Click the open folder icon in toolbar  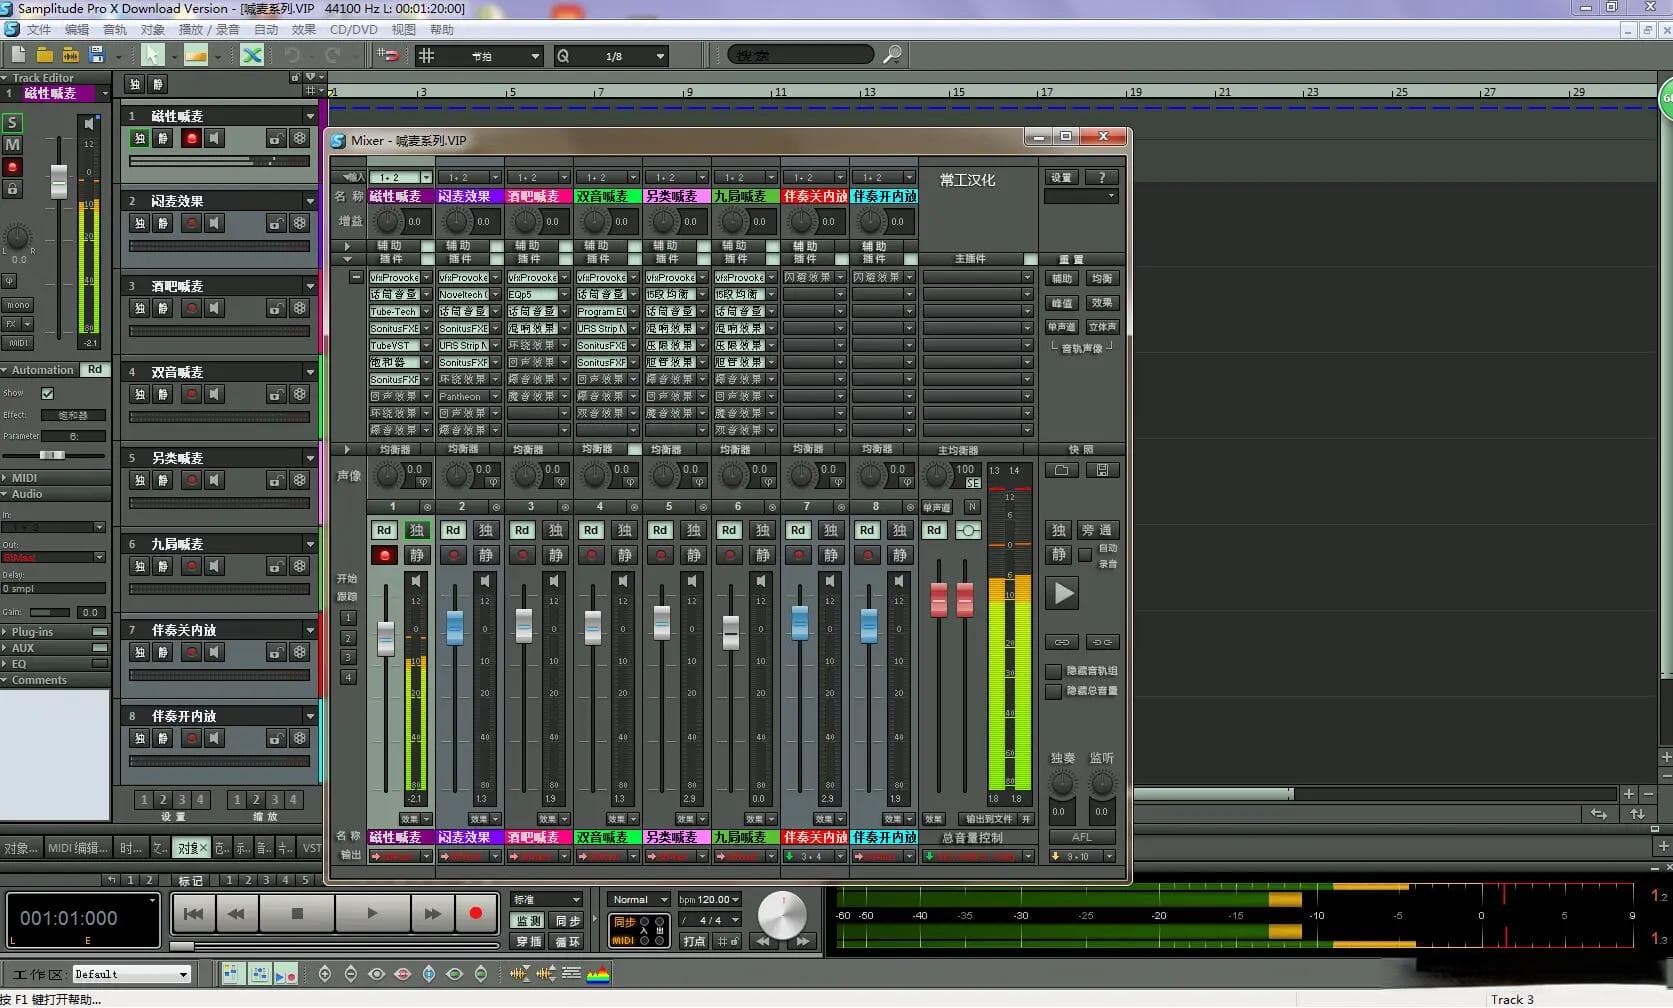coord(45,55)
